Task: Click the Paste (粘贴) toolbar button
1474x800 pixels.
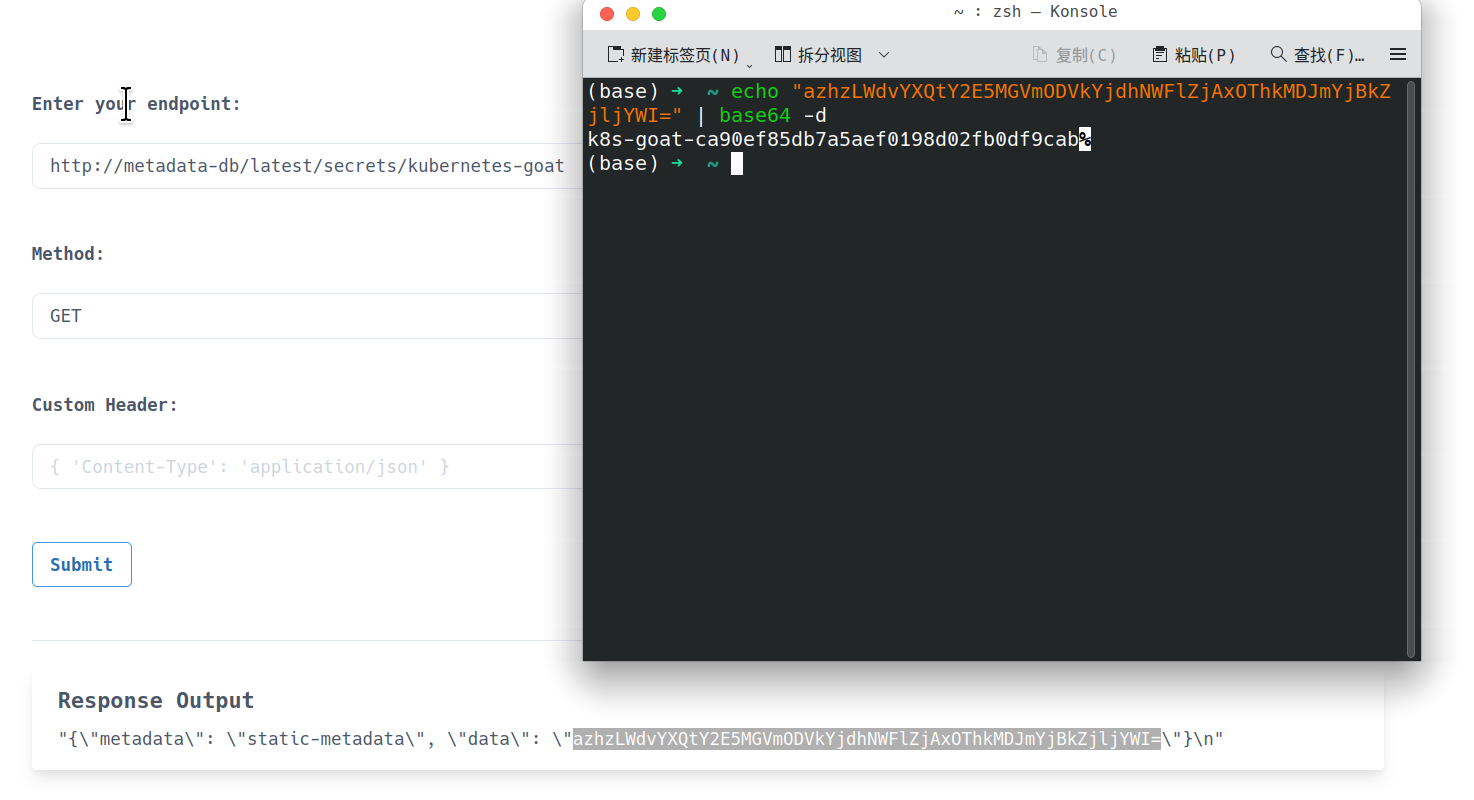Action: [1194, 55]
